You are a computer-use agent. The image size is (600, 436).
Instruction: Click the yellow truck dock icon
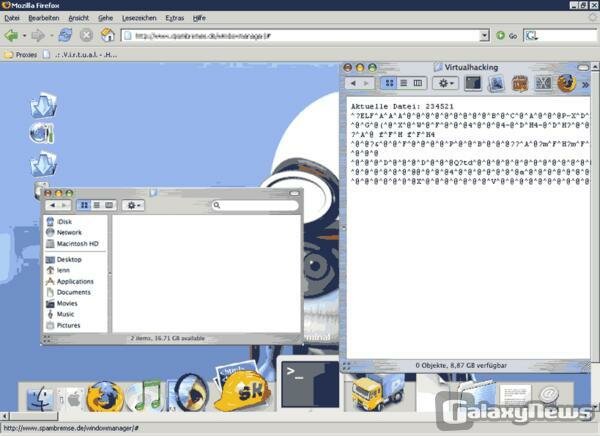click(377, 393)
